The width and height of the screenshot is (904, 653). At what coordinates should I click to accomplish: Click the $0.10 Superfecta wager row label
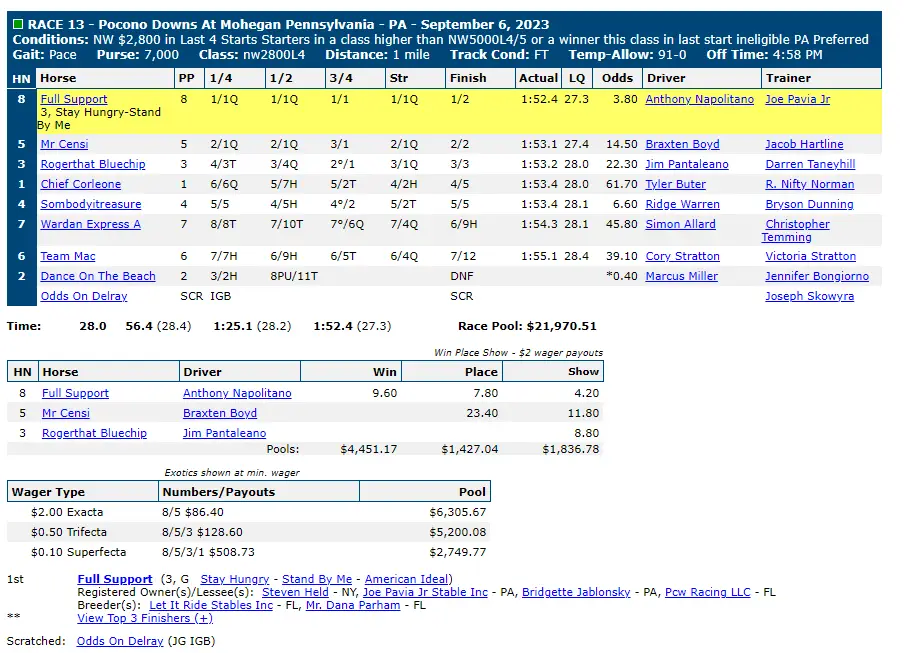pos(78,552)
